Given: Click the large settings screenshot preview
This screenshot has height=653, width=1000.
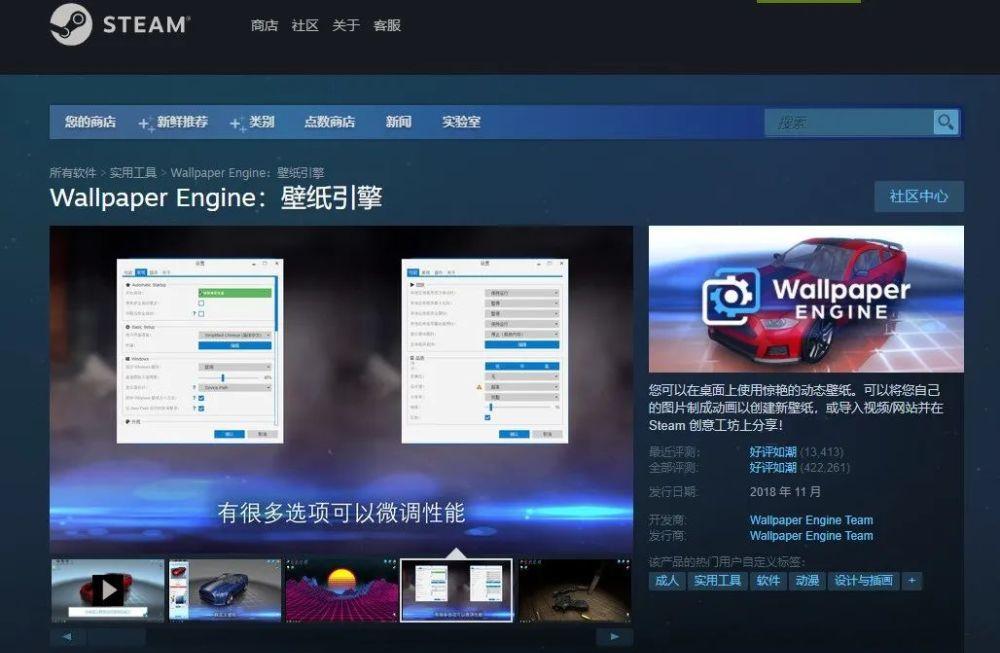Looking at the screenshot, I should (341, 390).
